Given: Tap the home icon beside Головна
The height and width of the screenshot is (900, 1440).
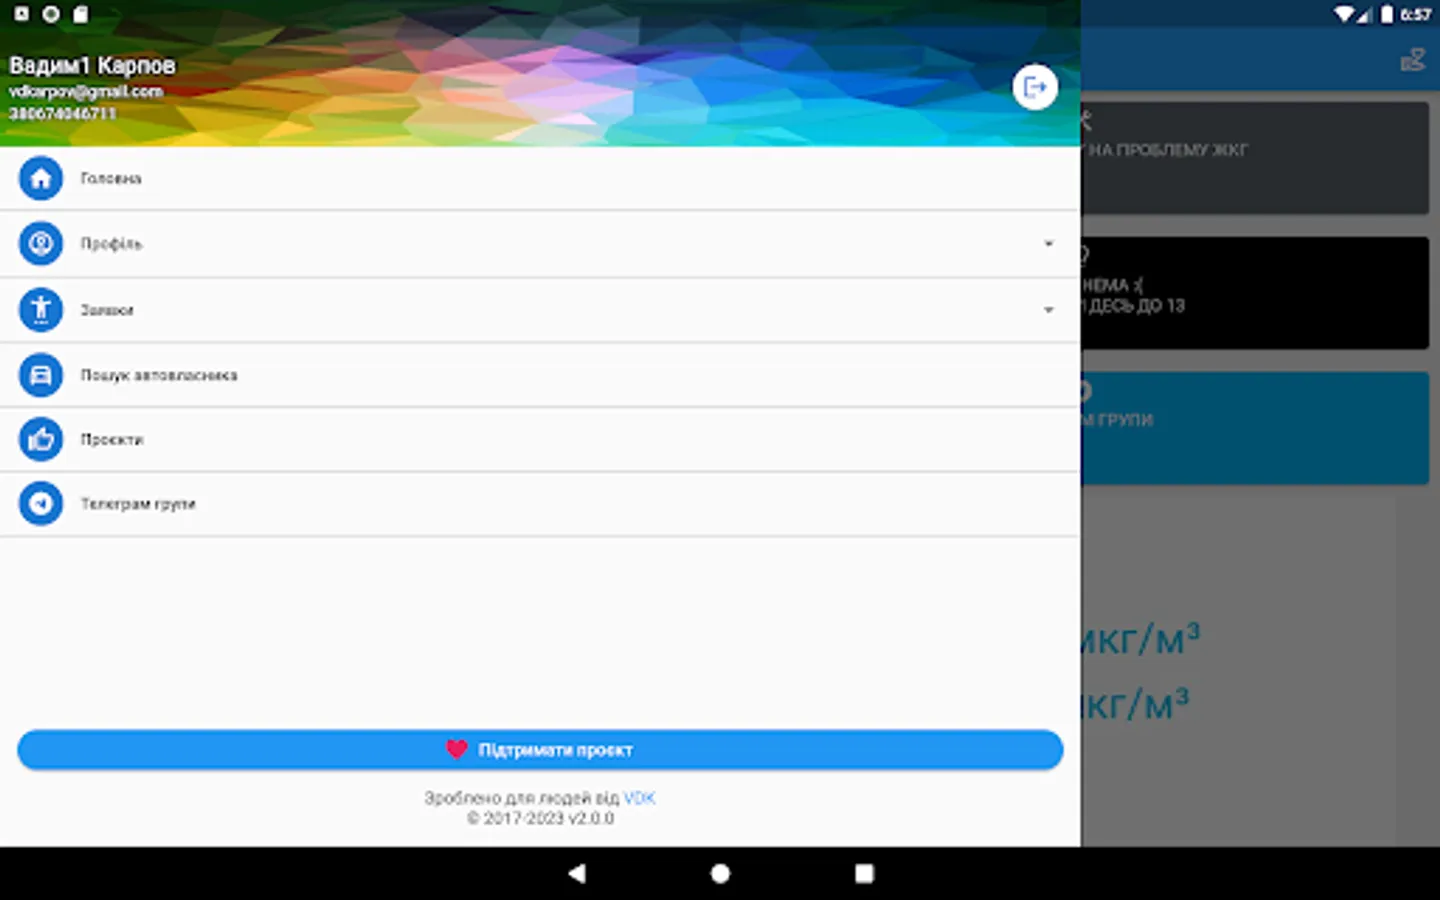Looking at the screenshot, I should click(41, 179).
